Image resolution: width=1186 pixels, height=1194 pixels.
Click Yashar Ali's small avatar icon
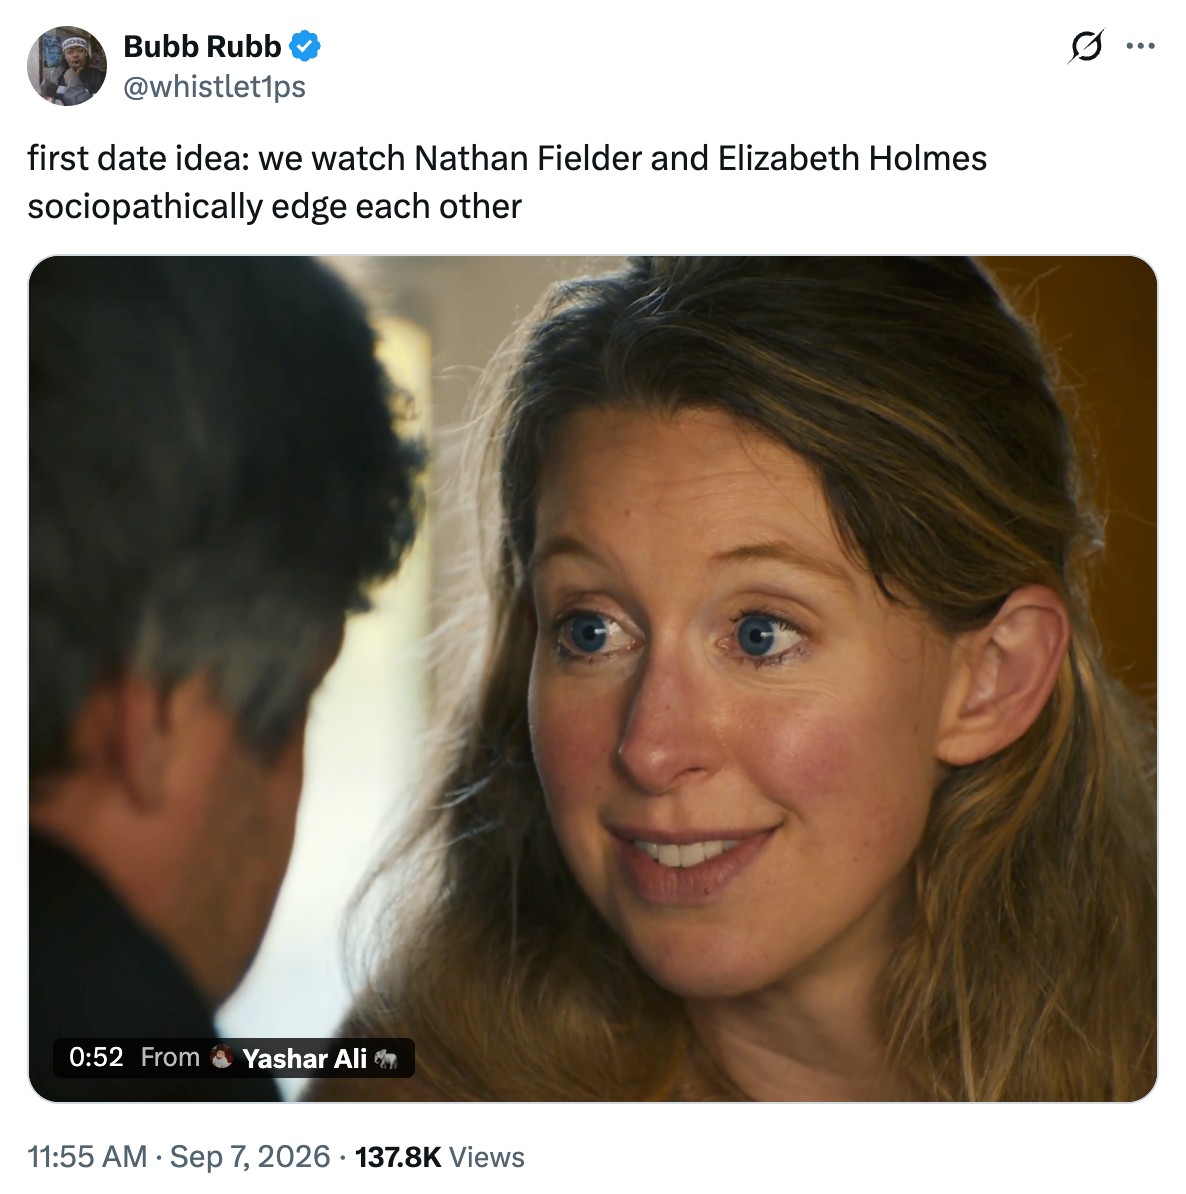(x=222, y=1057)
